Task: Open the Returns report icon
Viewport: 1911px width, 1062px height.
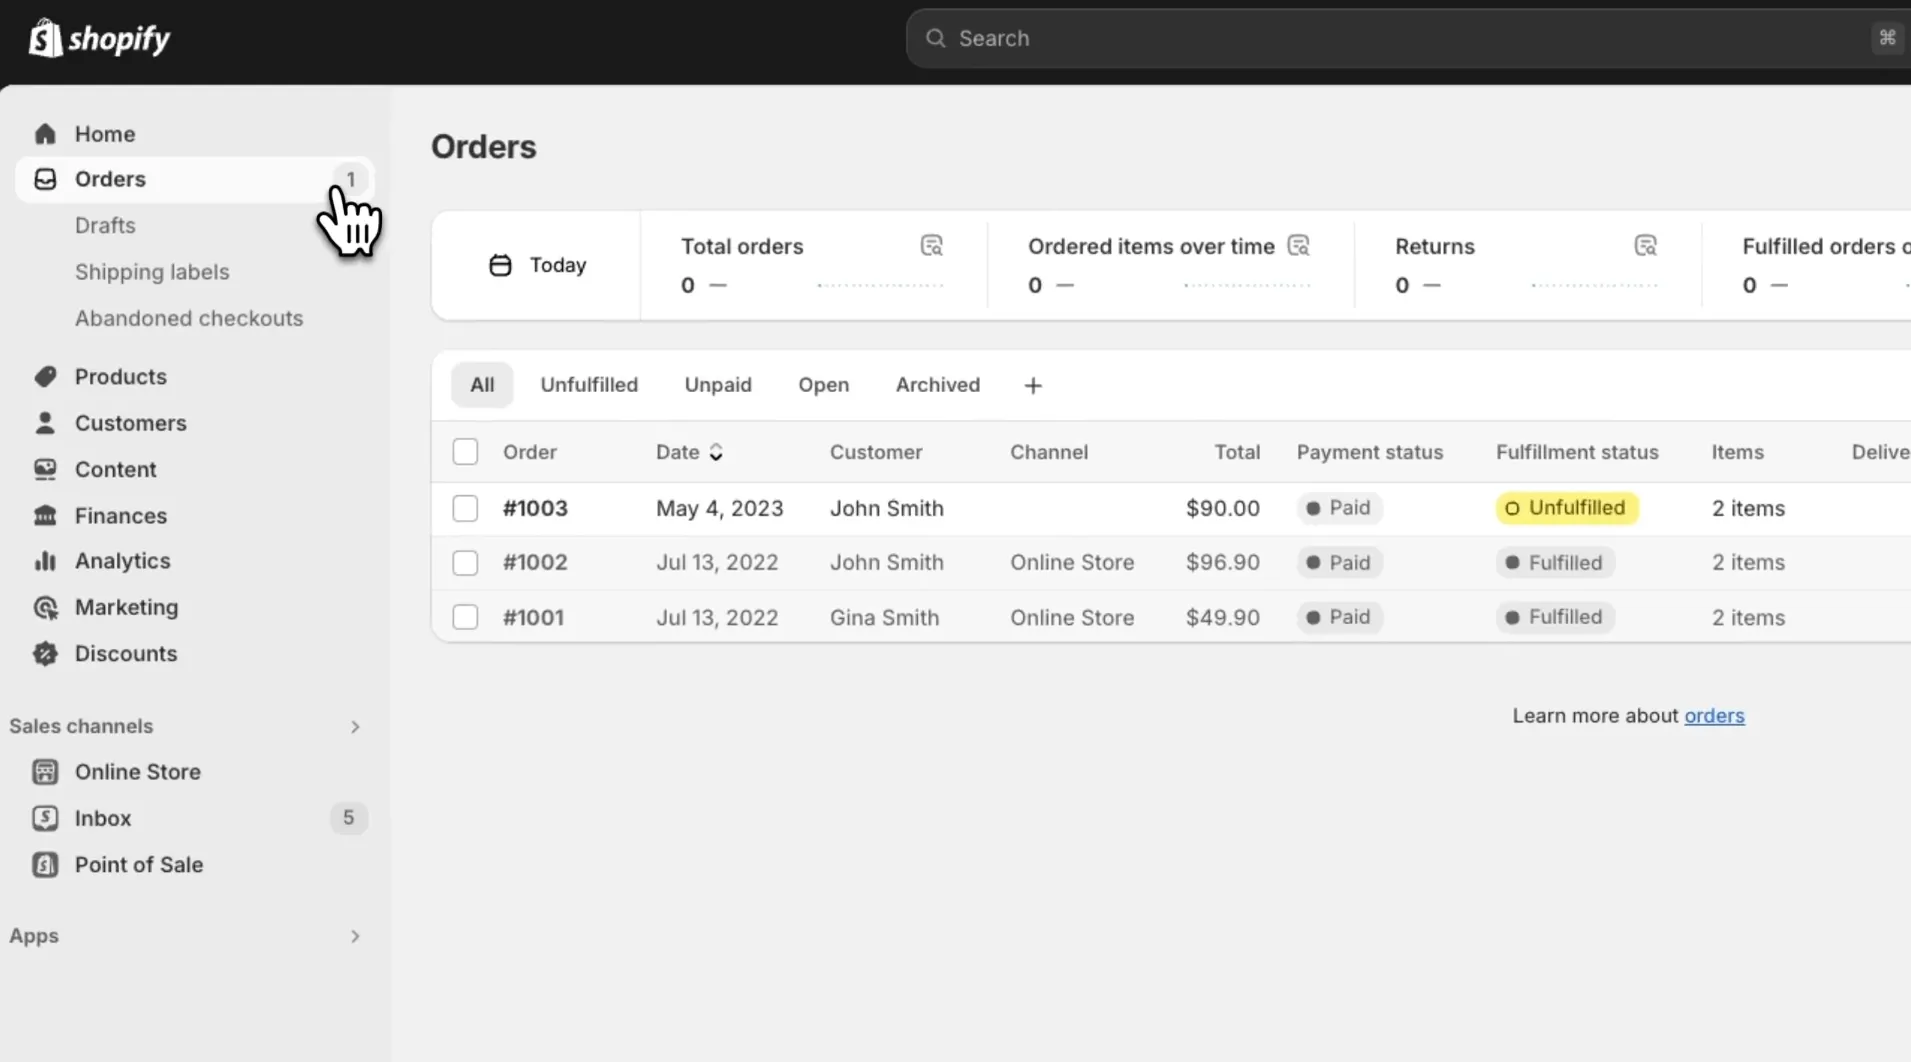Action: (1645, 246)
